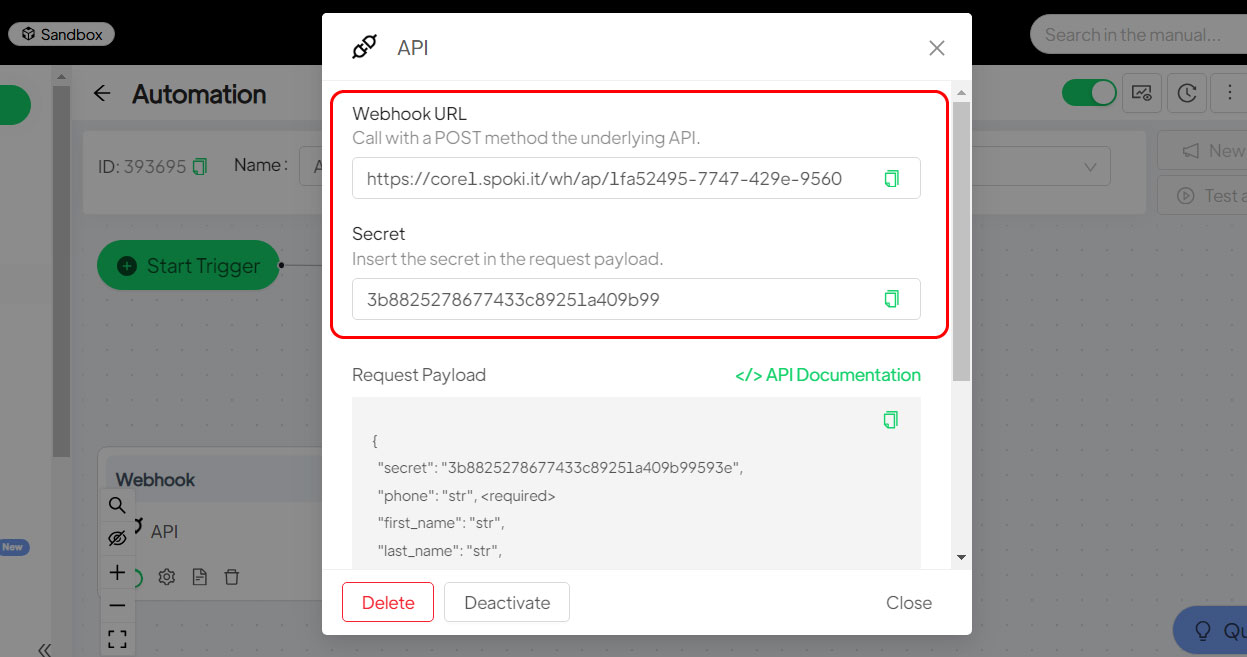The image size is (1247, 657).
Task: Copy the automation ID 393695
Action: 200,166
